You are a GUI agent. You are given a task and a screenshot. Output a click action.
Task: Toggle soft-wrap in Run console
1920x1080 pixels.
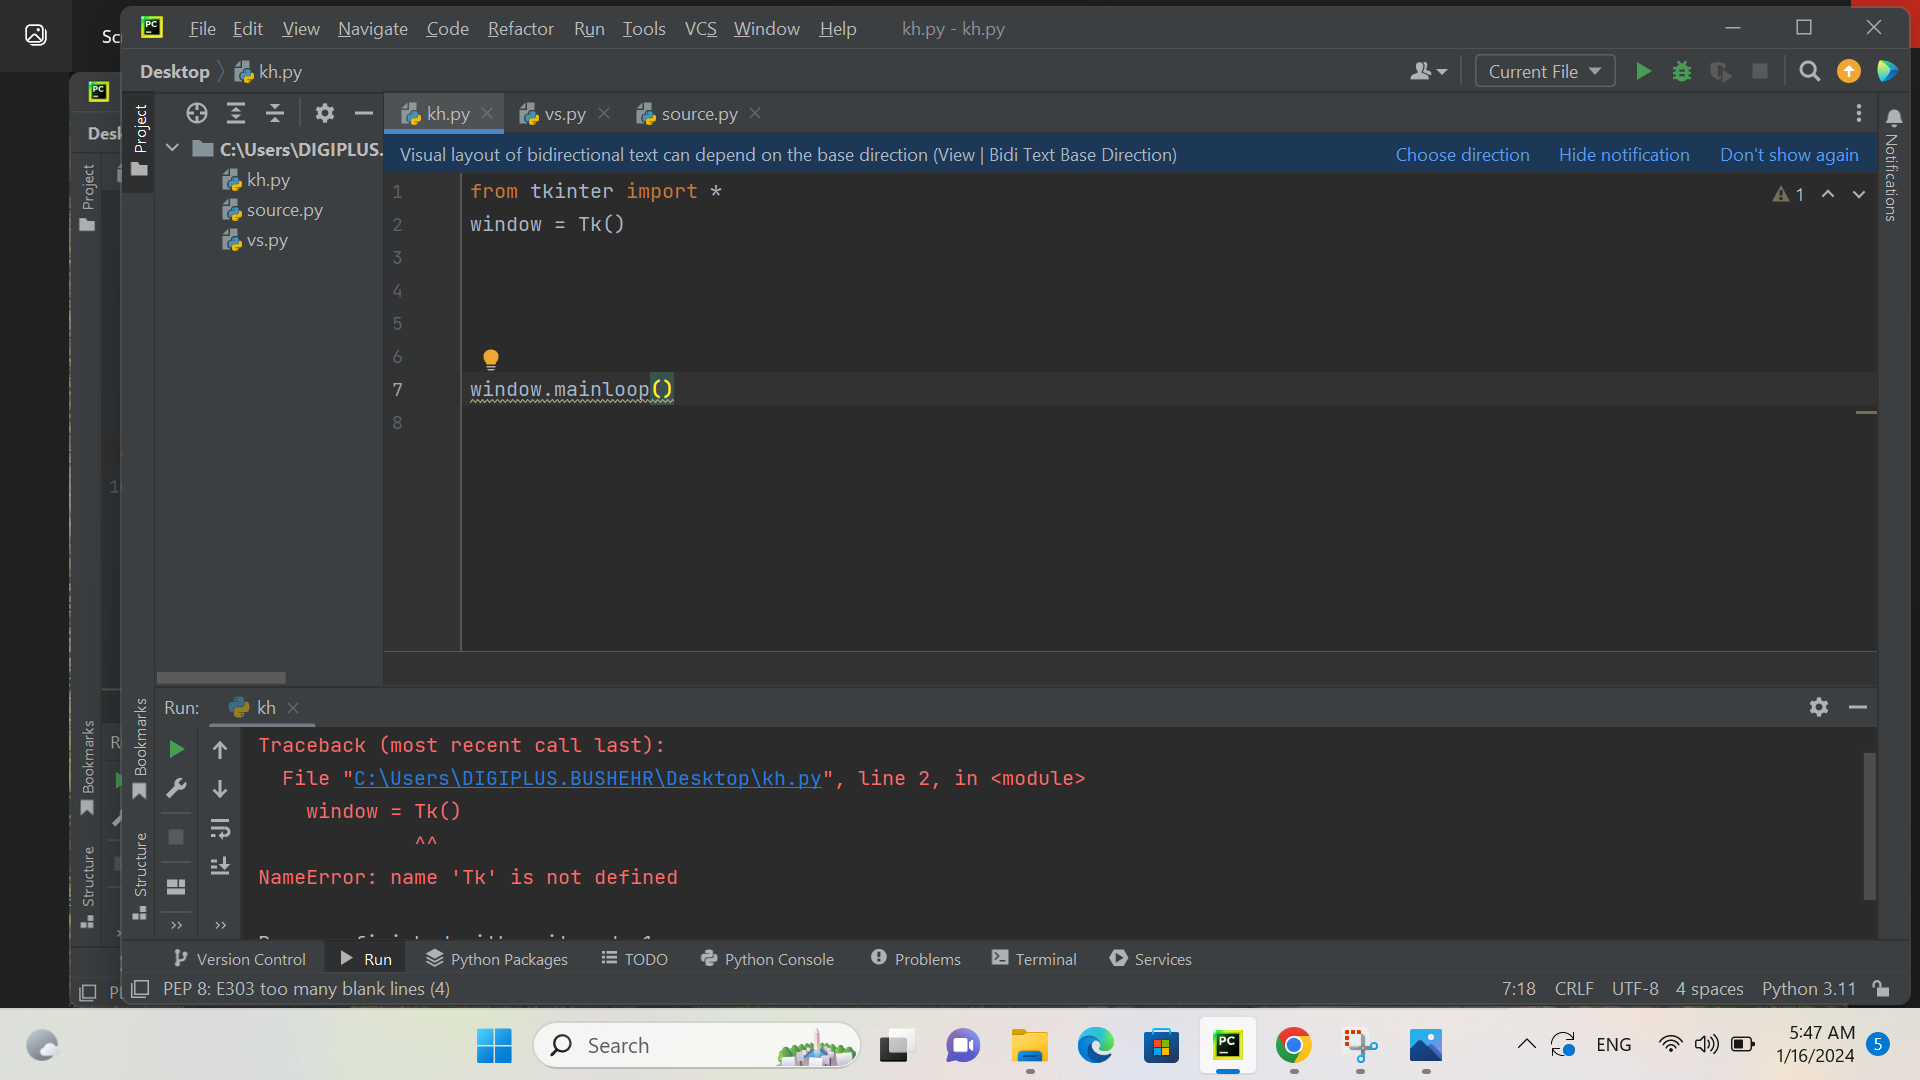click(x=220, y=828)
